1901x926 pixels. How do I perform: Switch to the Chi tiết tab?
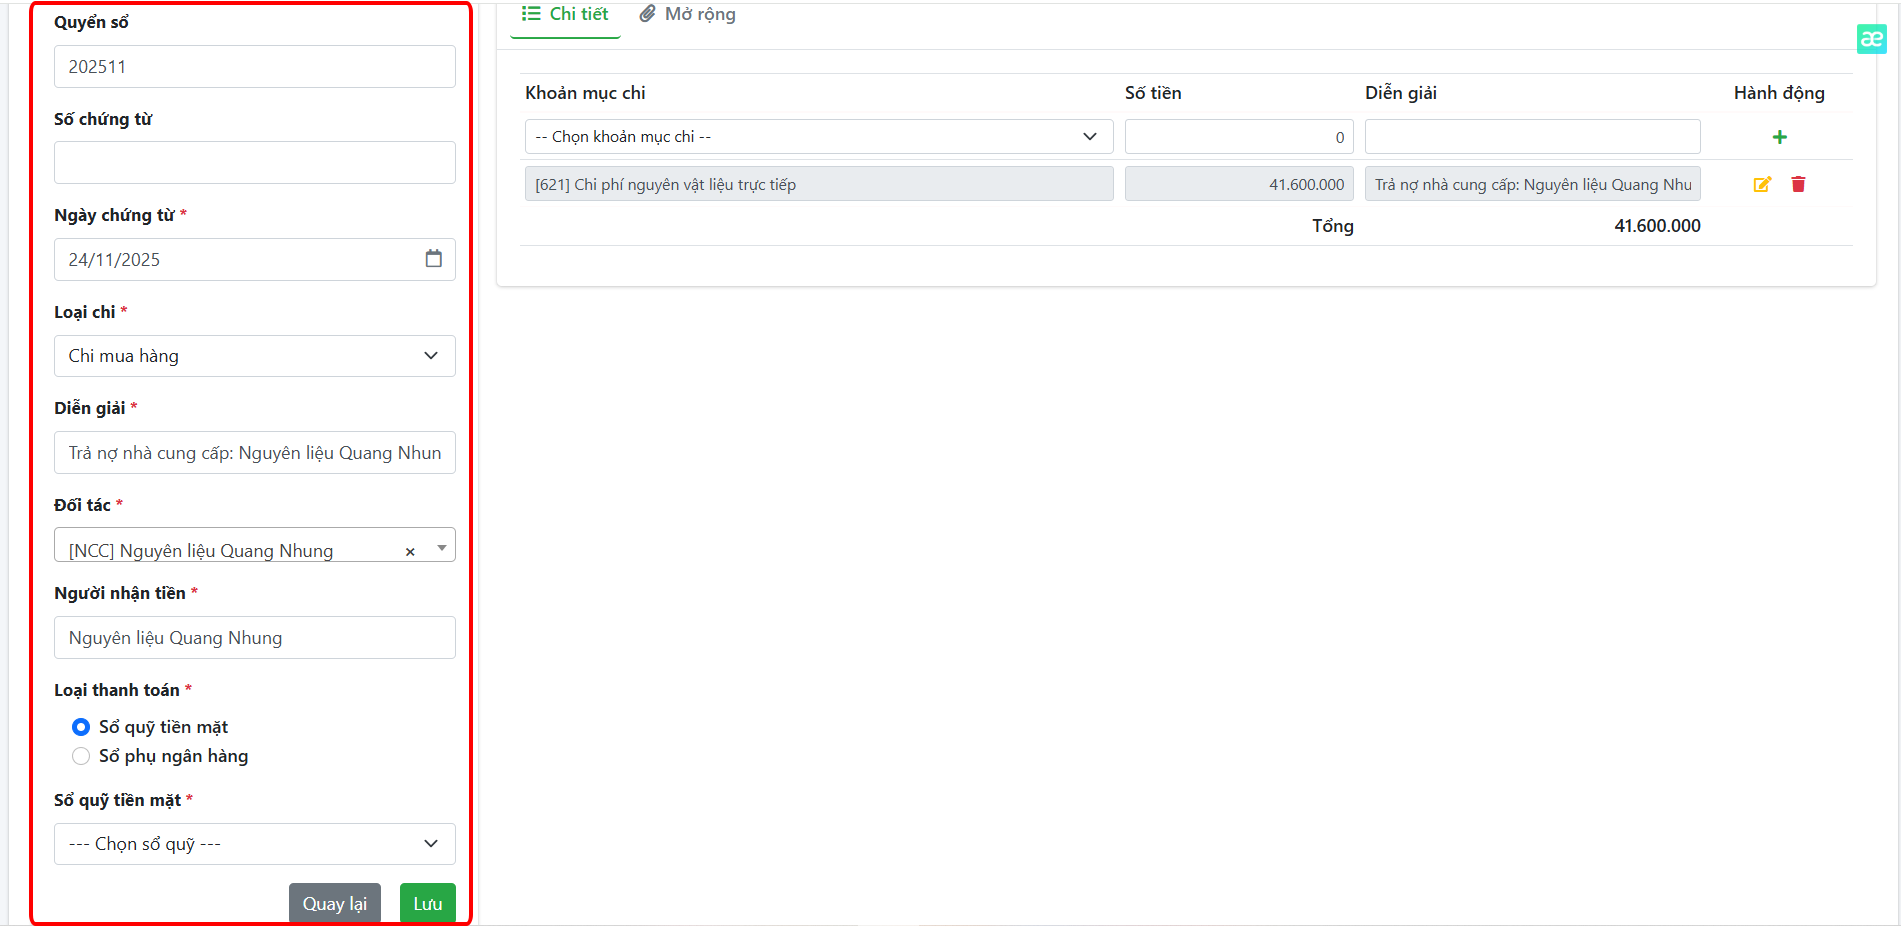(565, 15)
